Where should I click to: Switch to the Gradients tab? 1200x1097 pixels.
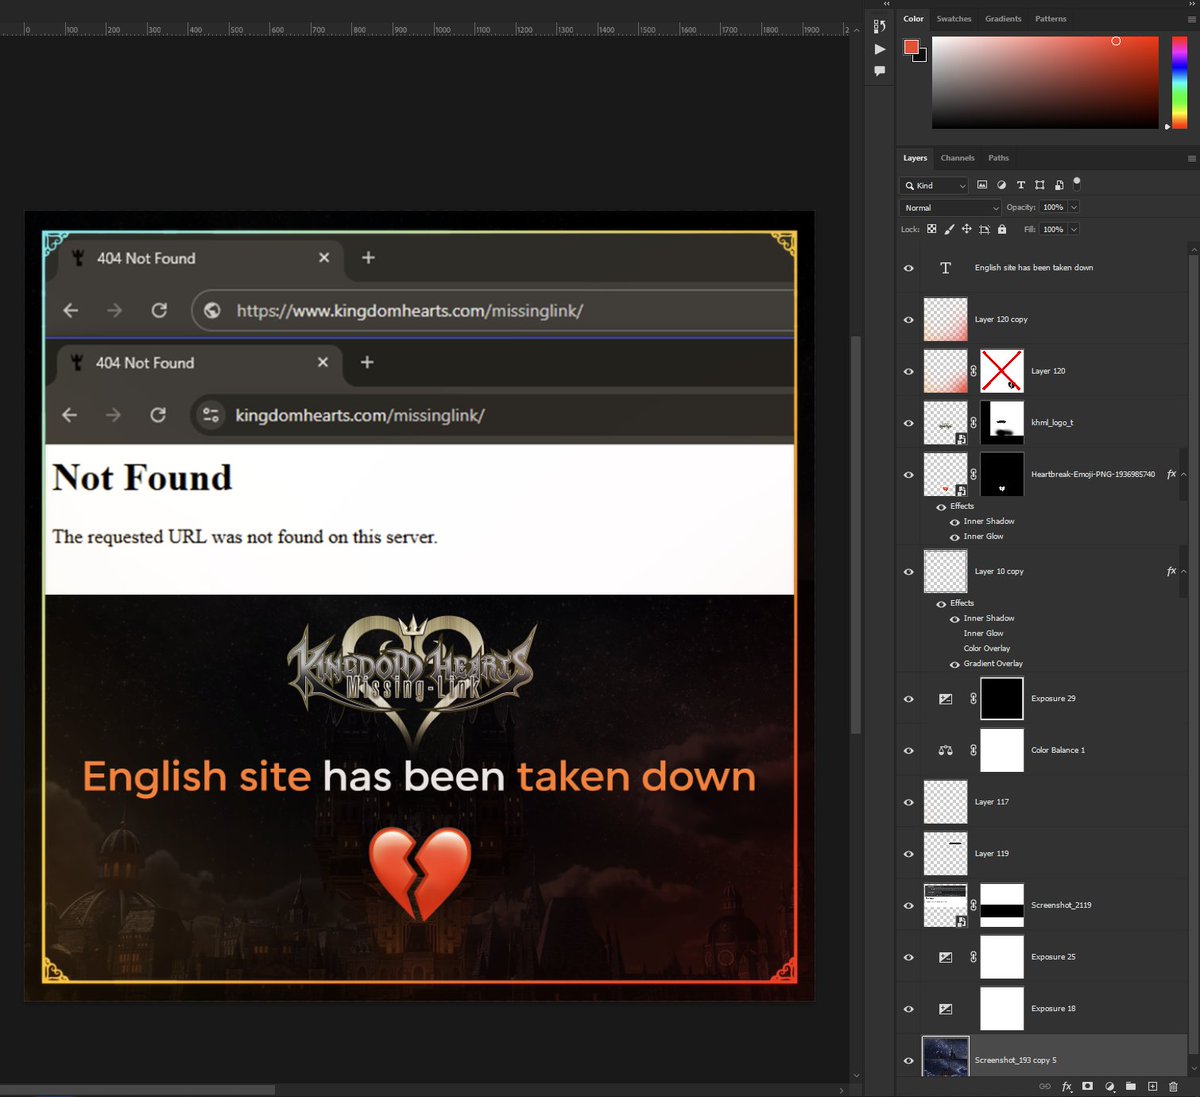(1003, 19)
